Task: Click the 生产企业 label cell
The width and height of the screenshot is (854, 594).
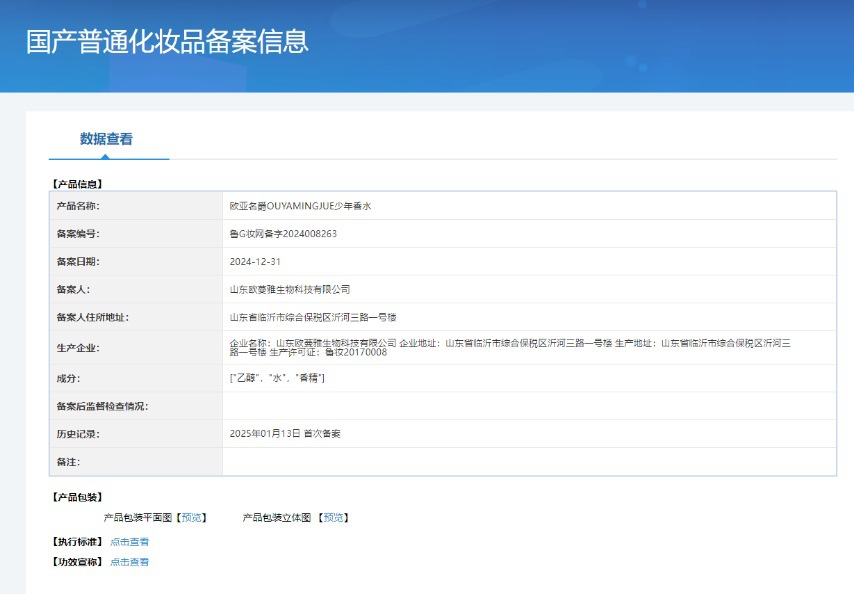Action: pos(136,348)
